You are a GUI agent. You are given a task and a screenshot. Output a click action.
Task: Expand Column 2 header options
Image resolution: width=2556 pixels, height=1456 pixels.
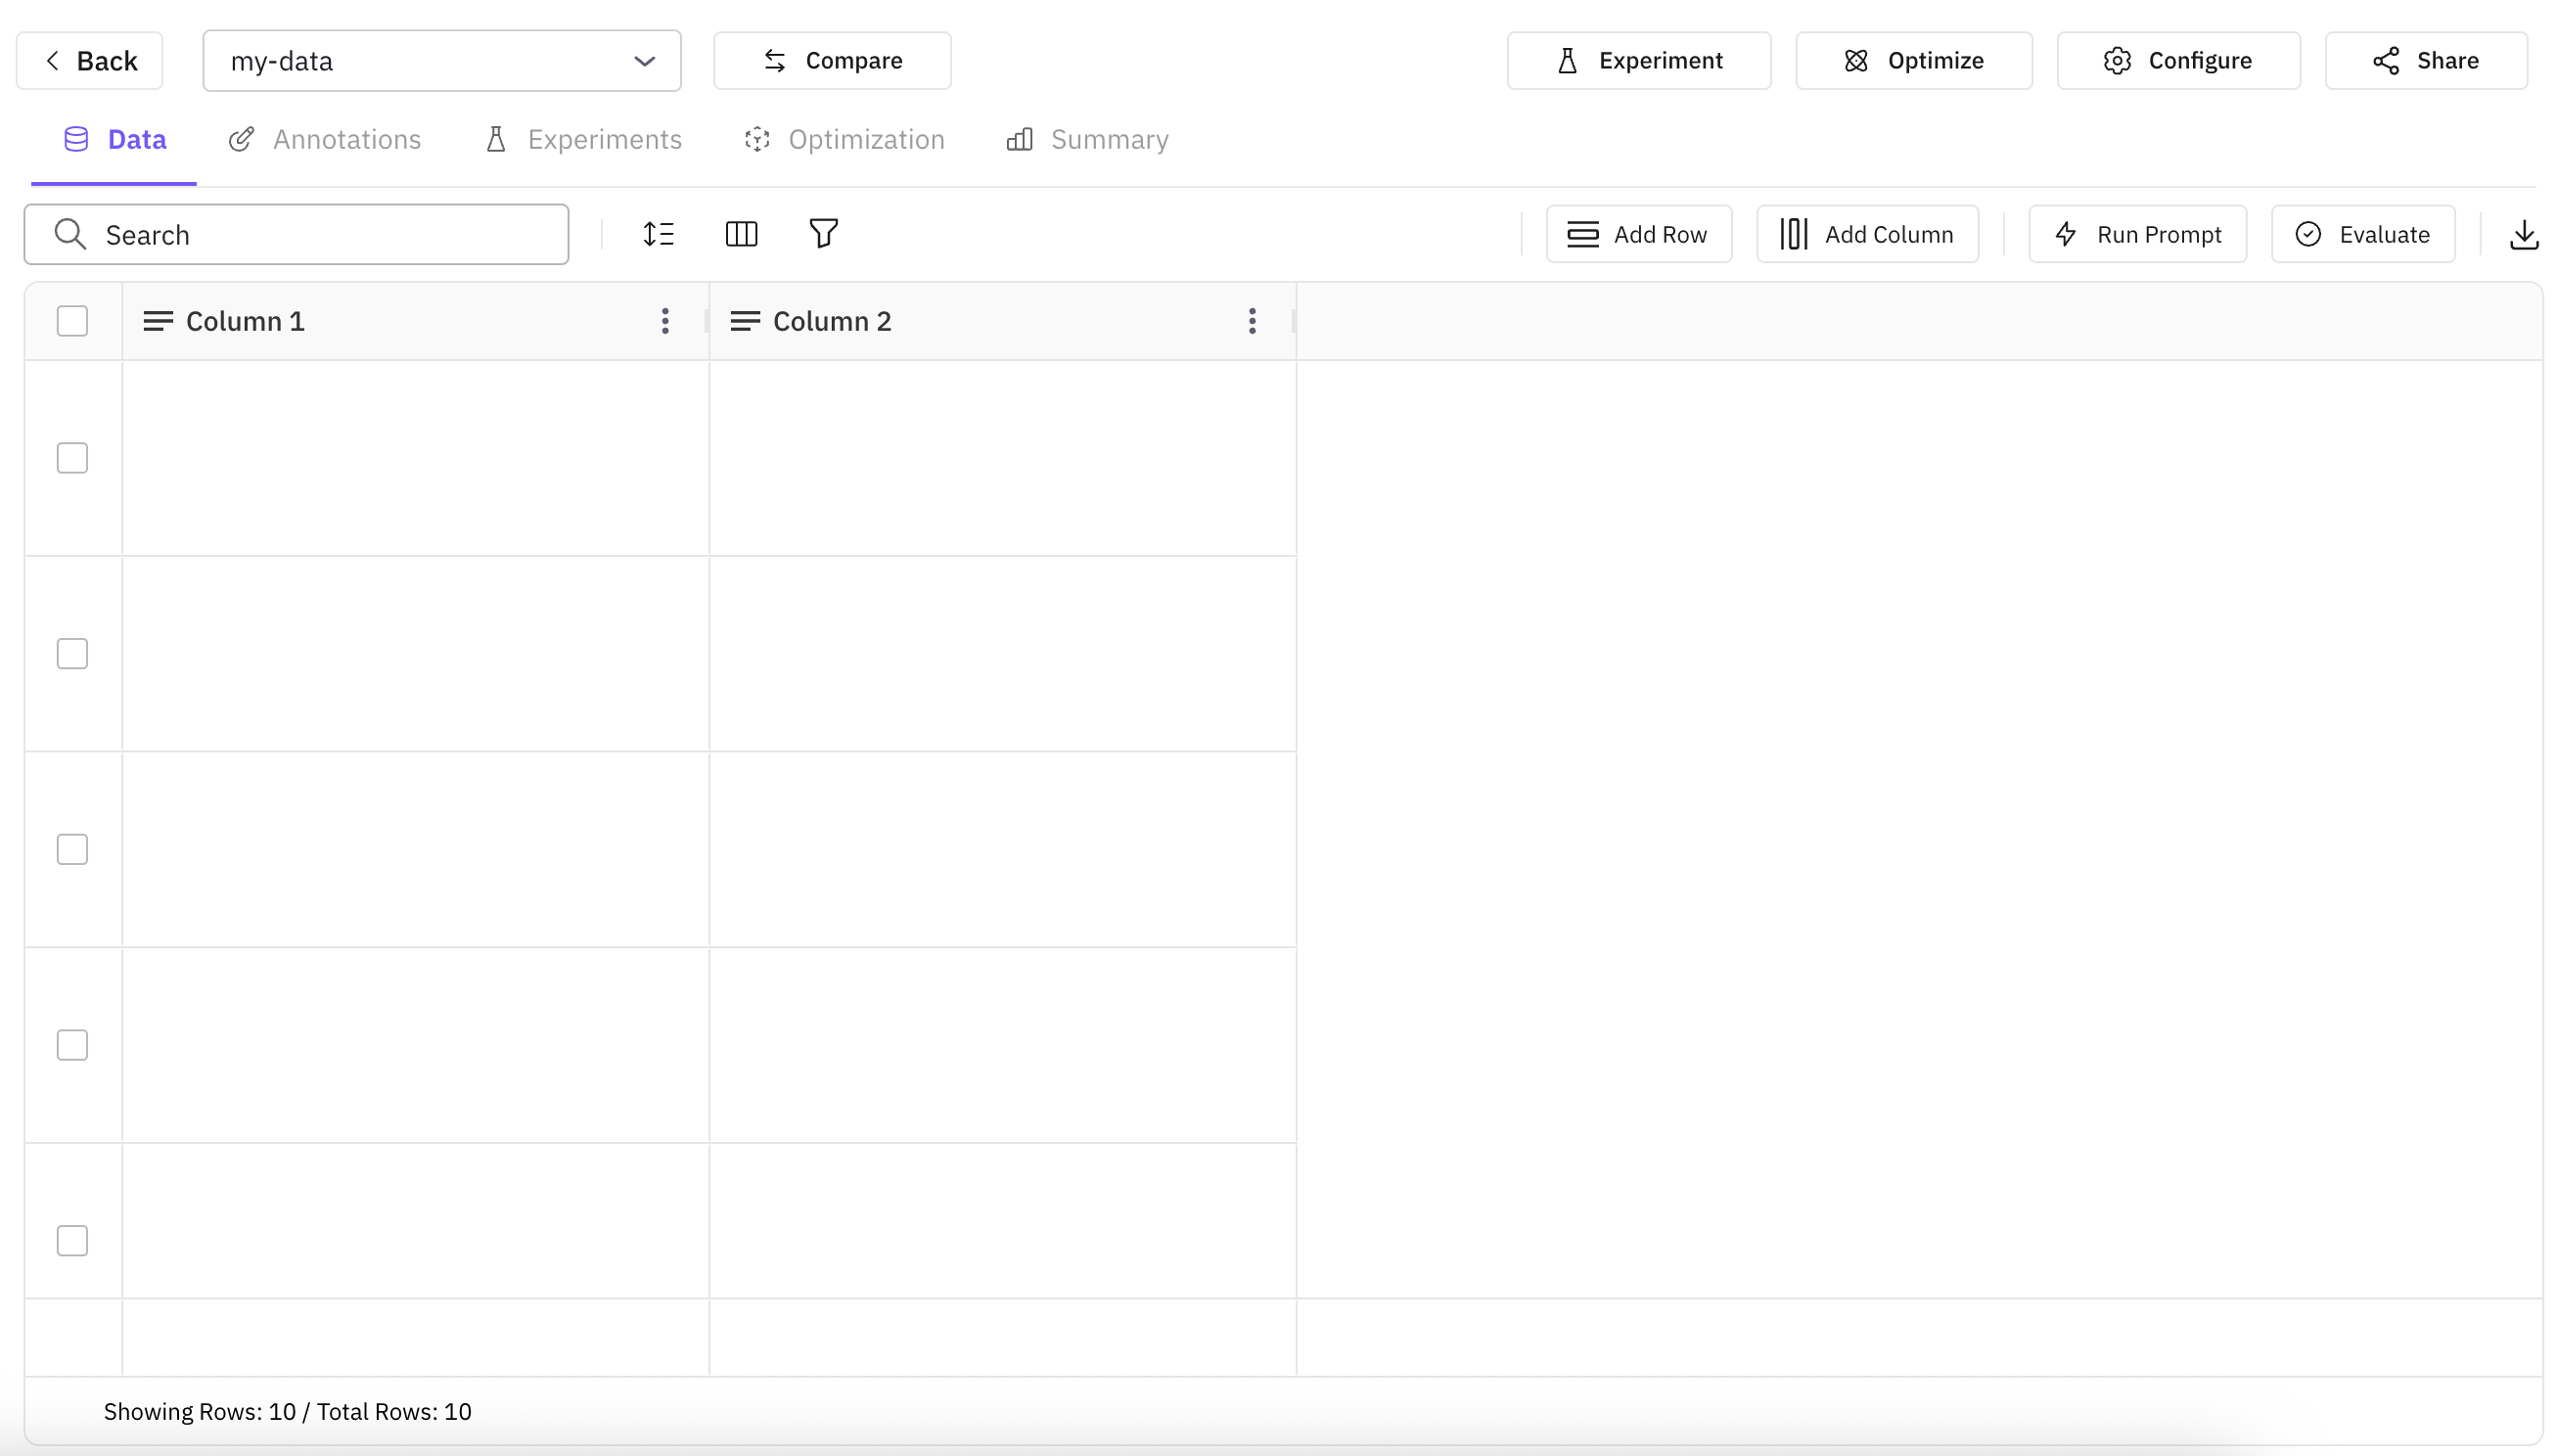(1252, 321)
